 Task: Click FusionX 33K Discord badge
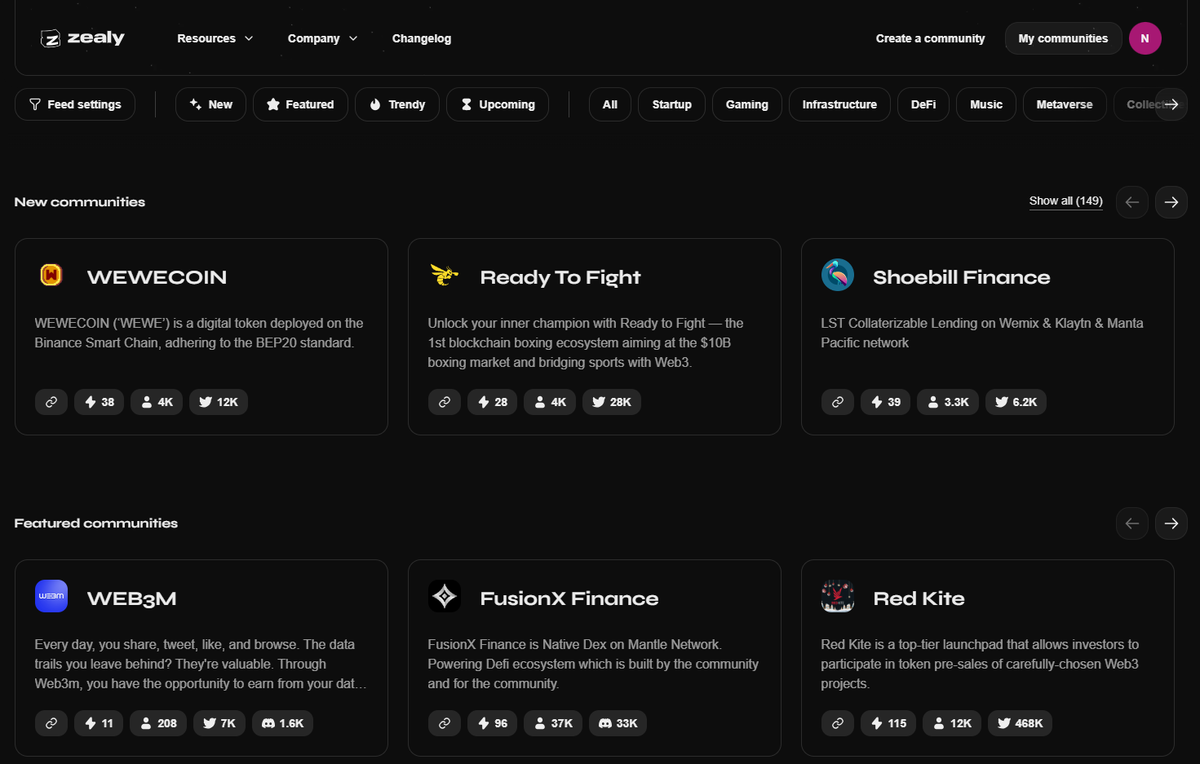[618, 723]
